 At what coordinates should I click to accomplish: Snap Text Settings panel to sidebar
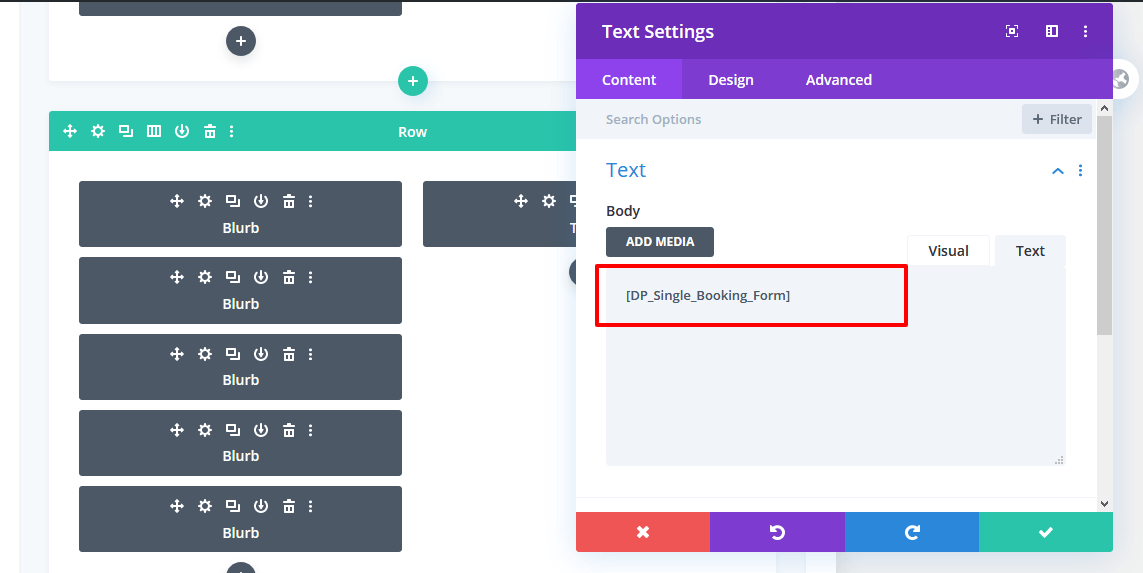click(x=1051, y=31)
